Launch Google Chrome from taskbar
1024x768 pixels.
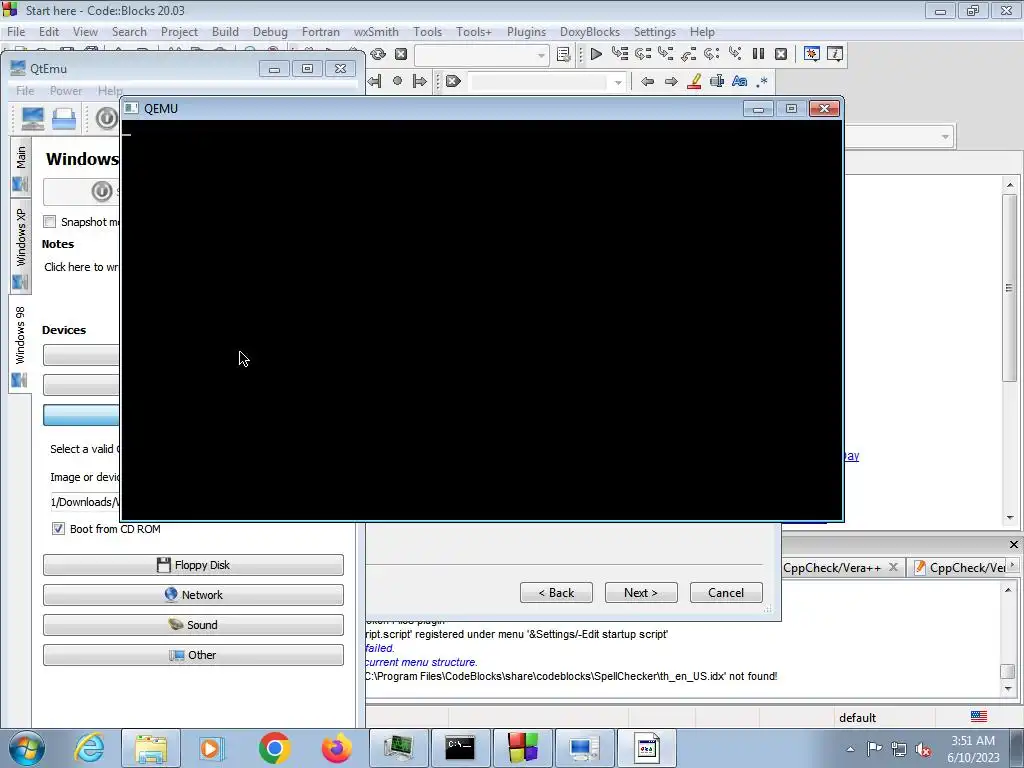(x=274, y=748)
